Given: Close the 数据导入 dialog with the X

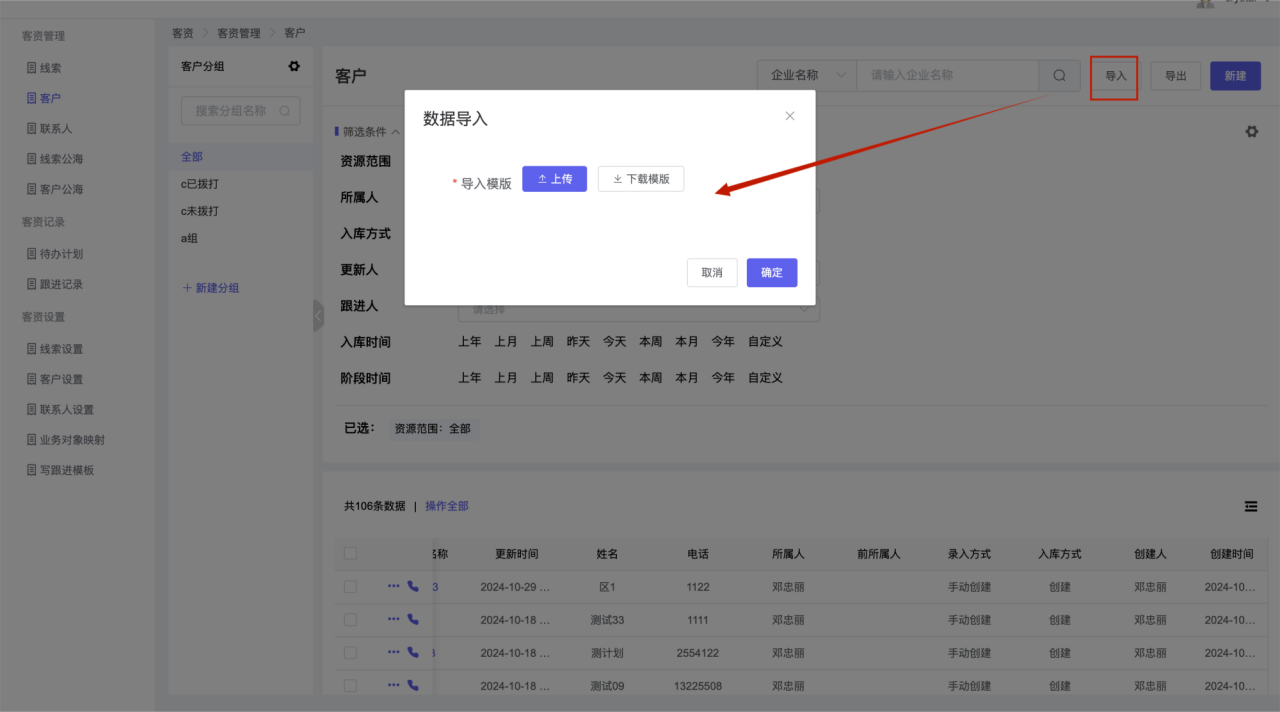Looking at the screenshot, I should [x=790, y=116].
